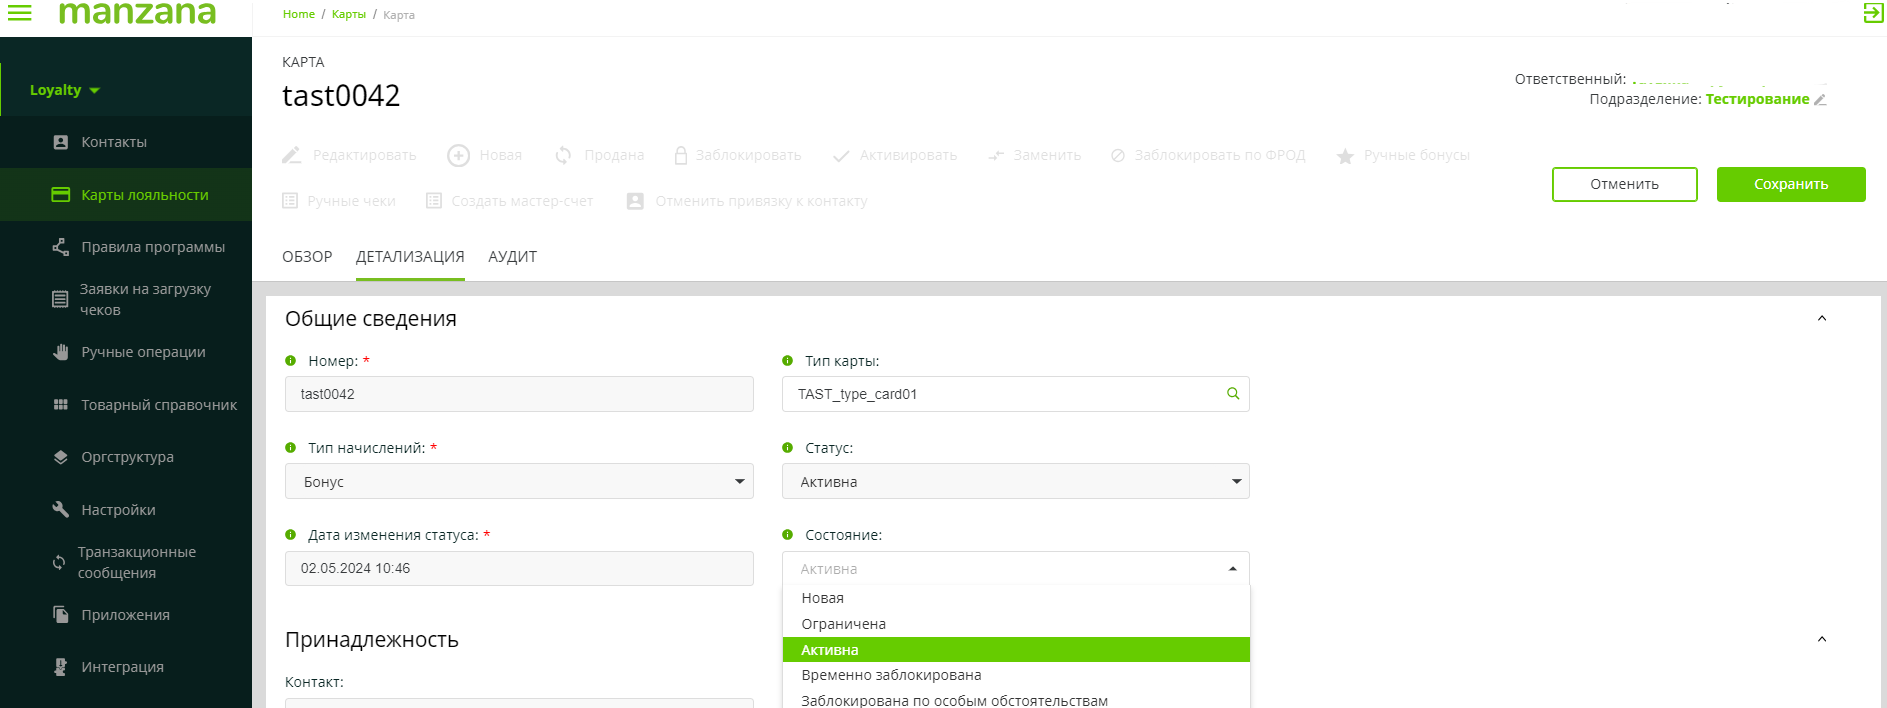Open the Статус dropdown
The width and height of the screenshot is (1887, 708).
[x=1015, y=482]
